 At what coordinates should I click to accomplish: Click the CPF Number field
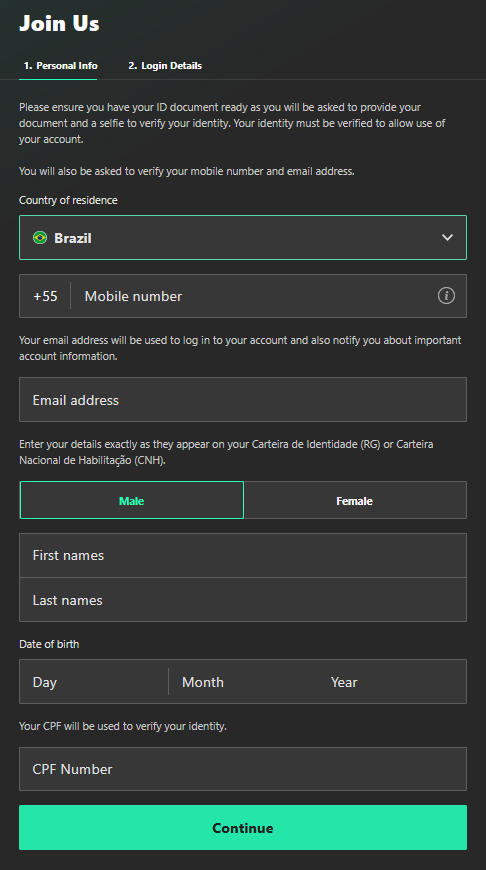pyautogui.click(x=243, y=768)
